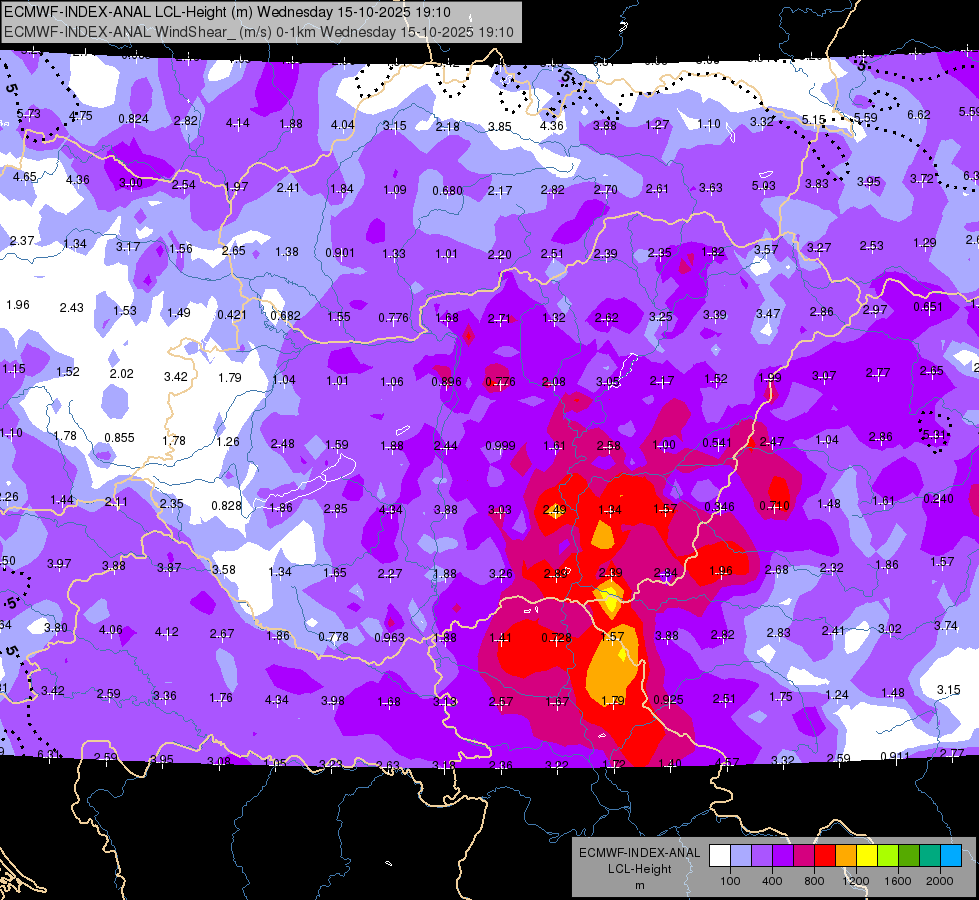The height and width of the screenshot is (900, 979).
Task: Click the legend scale label 1600
Action: (x=897, y=881)
